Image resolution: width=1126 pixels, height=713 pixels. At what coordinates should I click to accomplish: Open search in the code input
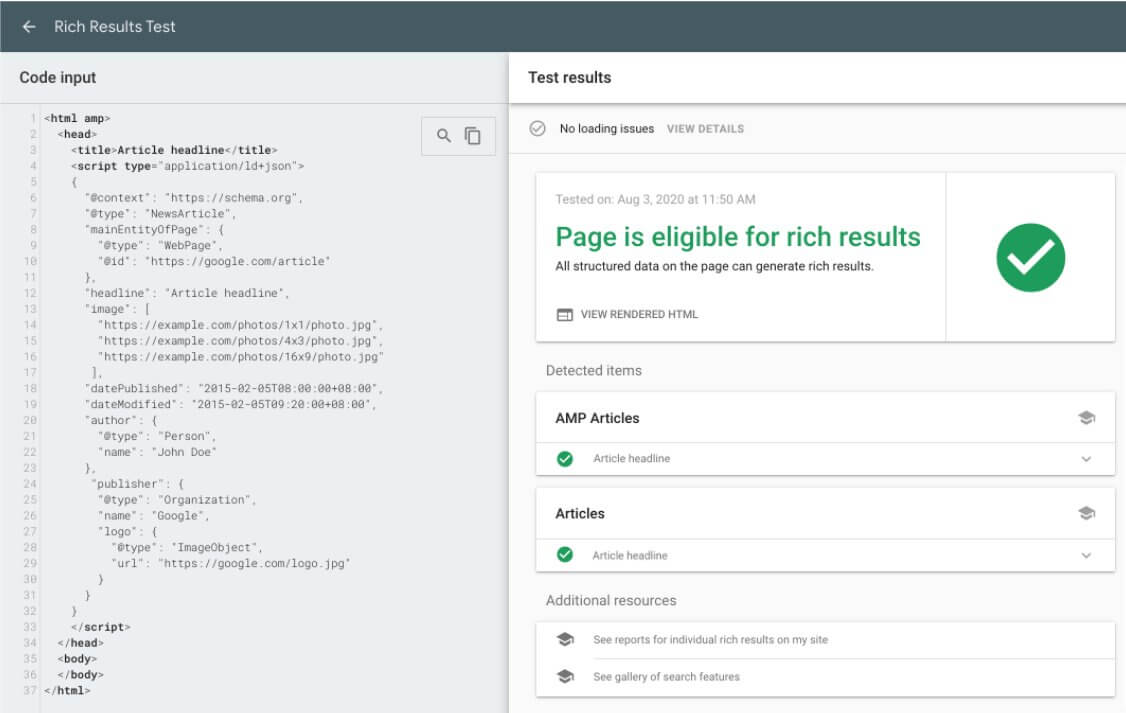(x=444, y=136)
